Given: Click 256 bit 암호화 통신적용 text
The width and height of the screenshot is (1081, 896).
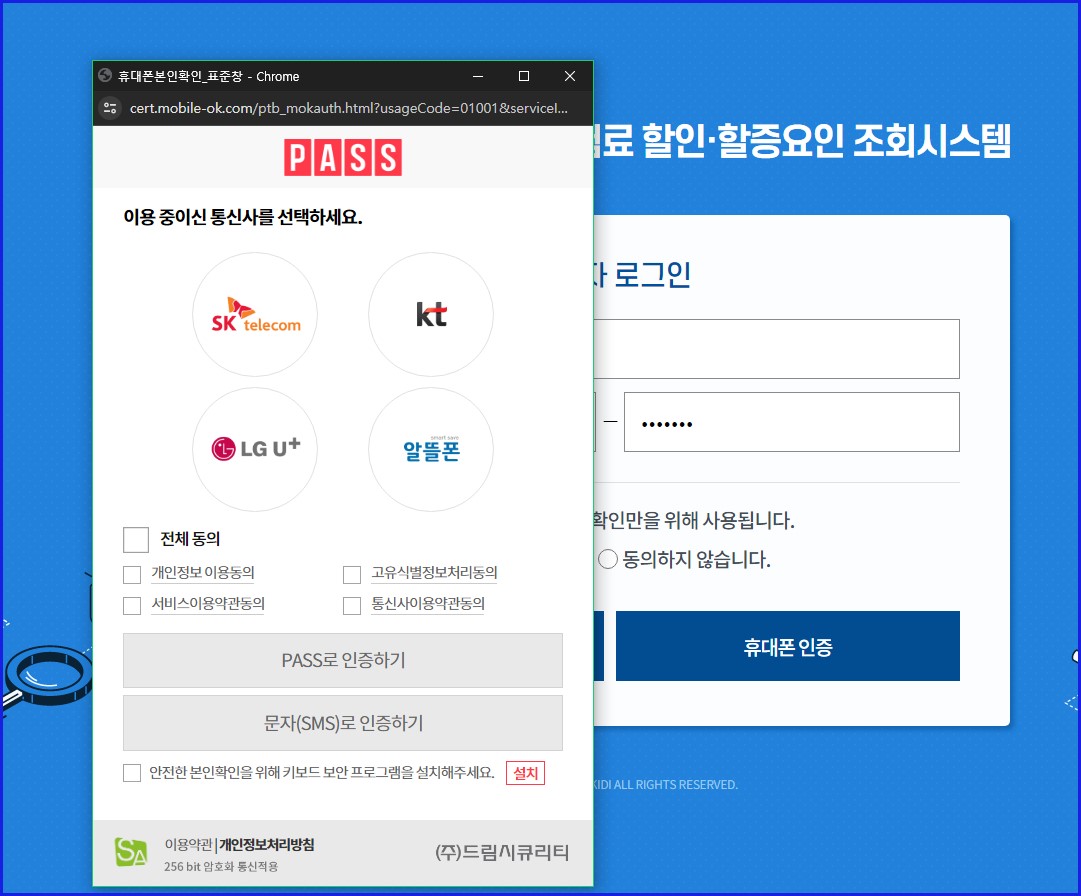Looking at the screenshot, I should 221,866.
